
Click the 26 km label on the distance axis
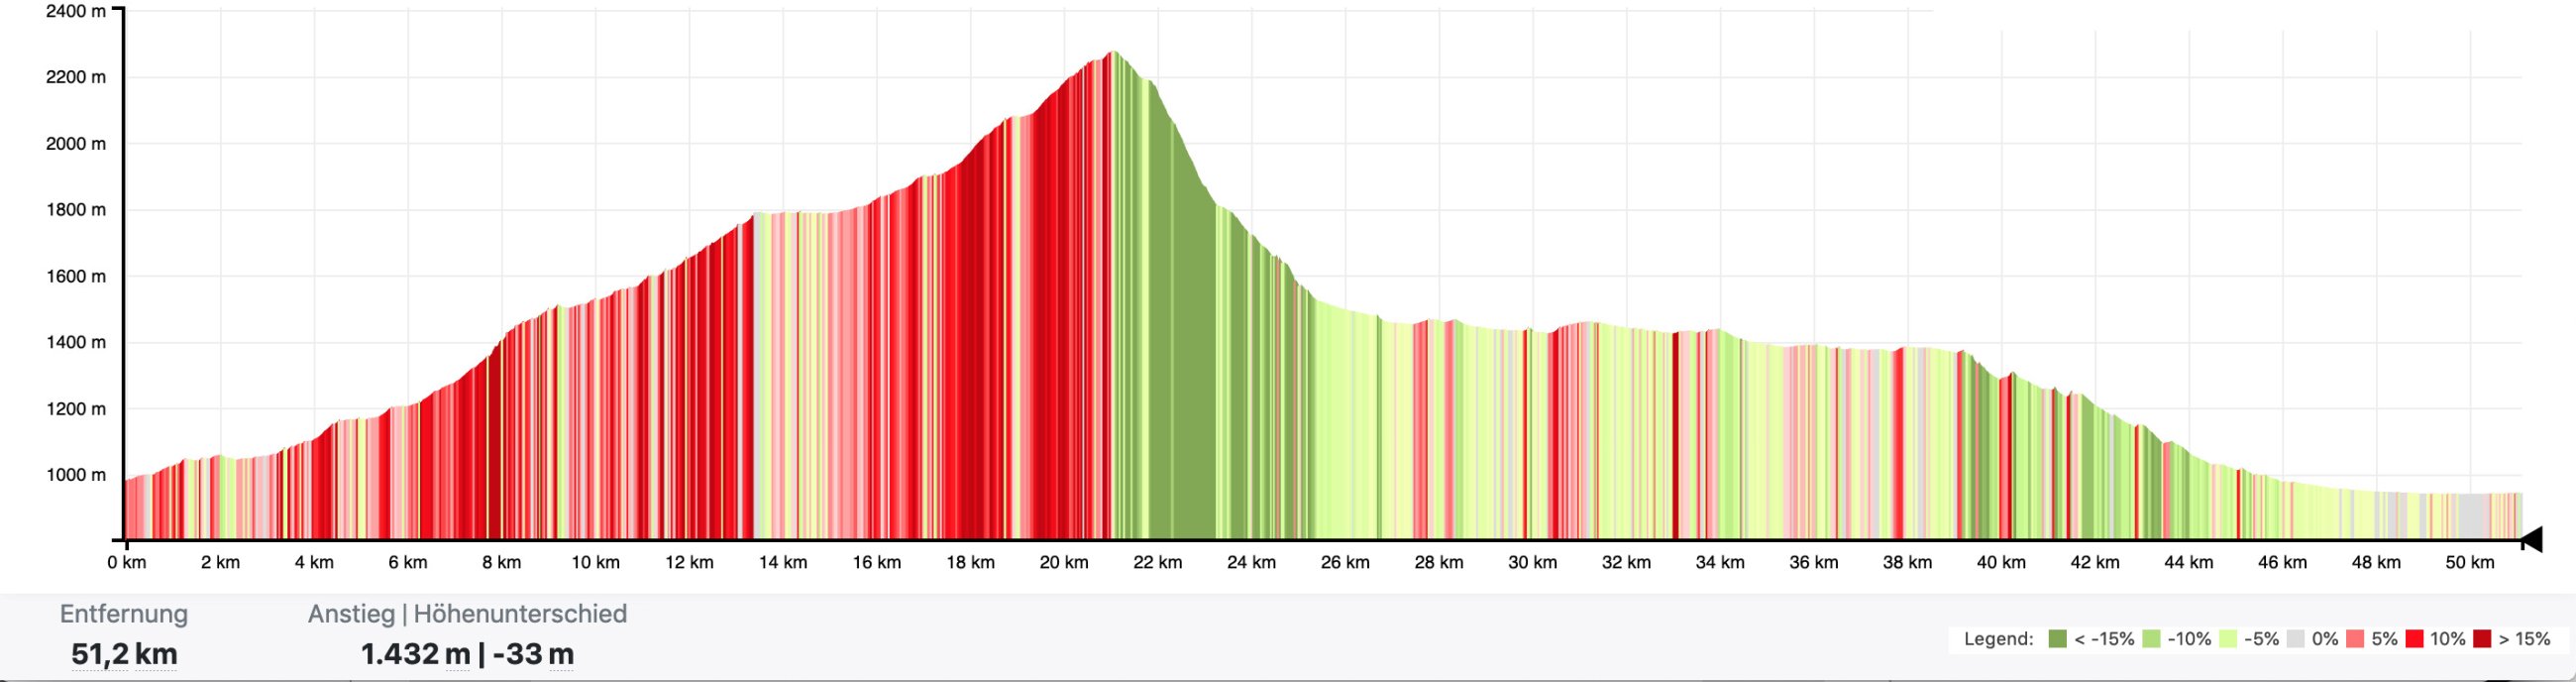1345,563
